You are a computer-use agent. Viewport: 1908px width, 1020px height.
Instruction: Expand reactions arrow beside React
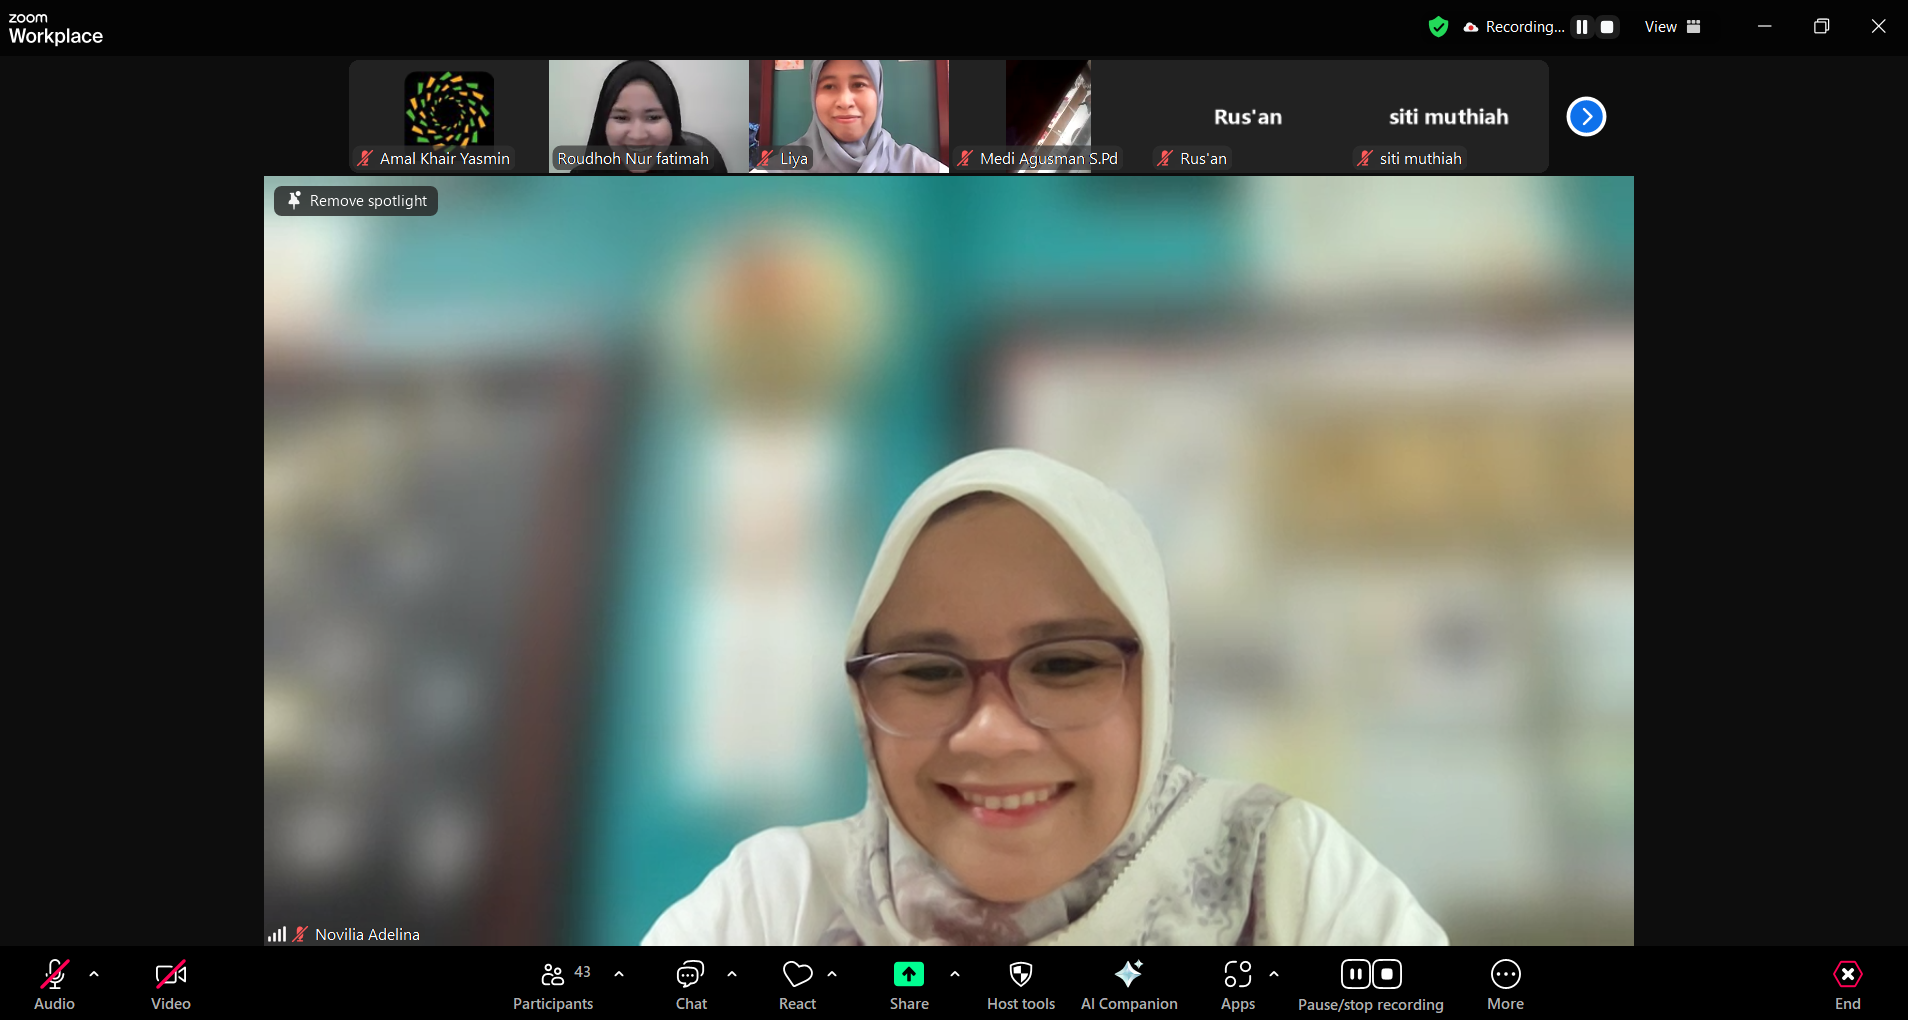click(832, 973)
